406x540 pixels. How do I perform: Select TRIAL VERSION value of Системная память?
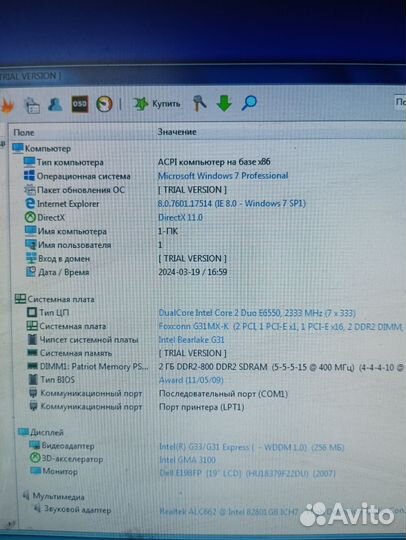(x=192, y=353)
